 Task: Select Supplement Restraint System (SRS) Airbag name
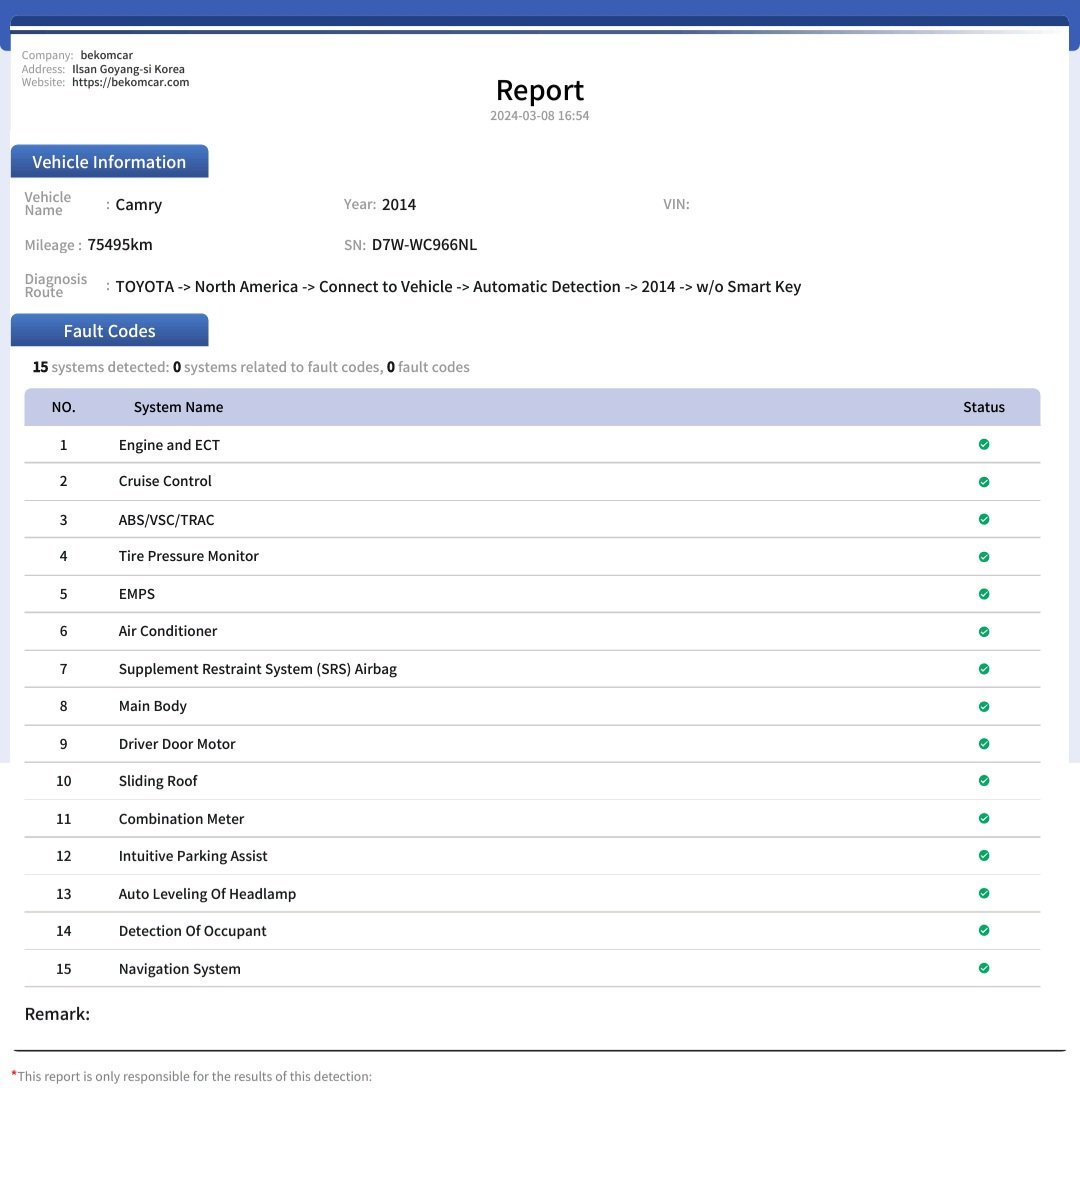click(257, 669)
